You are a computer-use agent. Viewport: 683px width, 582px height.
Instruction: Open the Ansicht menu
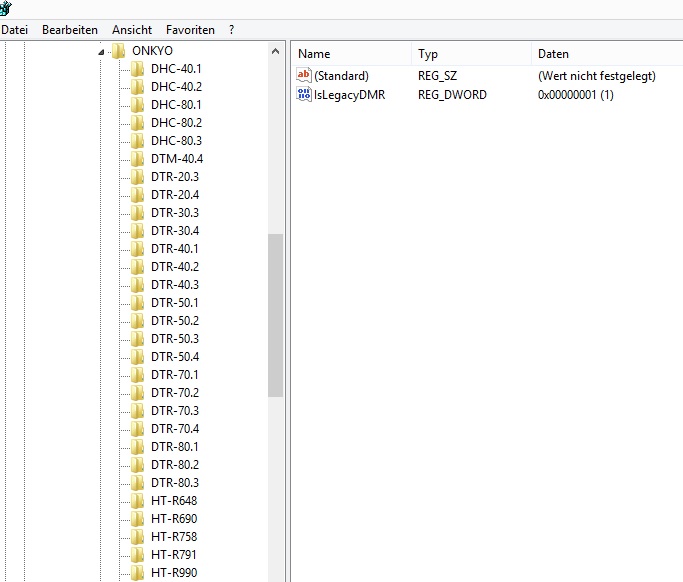[x=132, y=30]
